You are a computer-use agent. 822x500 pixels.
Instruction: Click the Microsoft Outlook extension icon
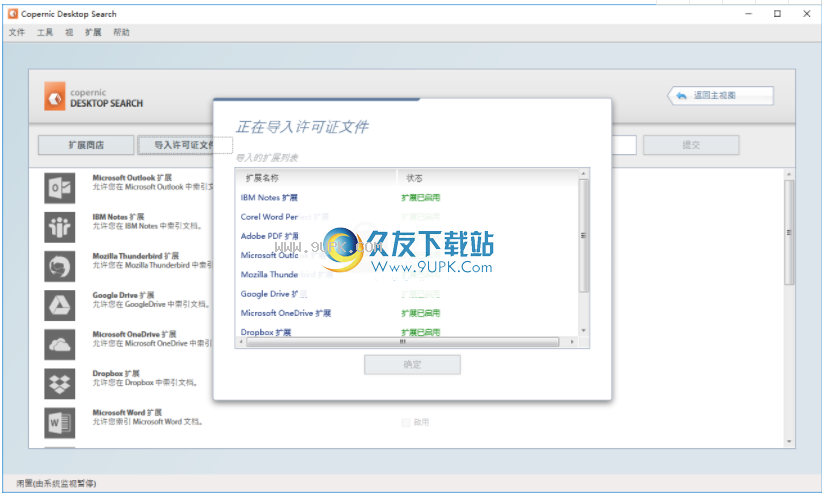coord(59,188)
